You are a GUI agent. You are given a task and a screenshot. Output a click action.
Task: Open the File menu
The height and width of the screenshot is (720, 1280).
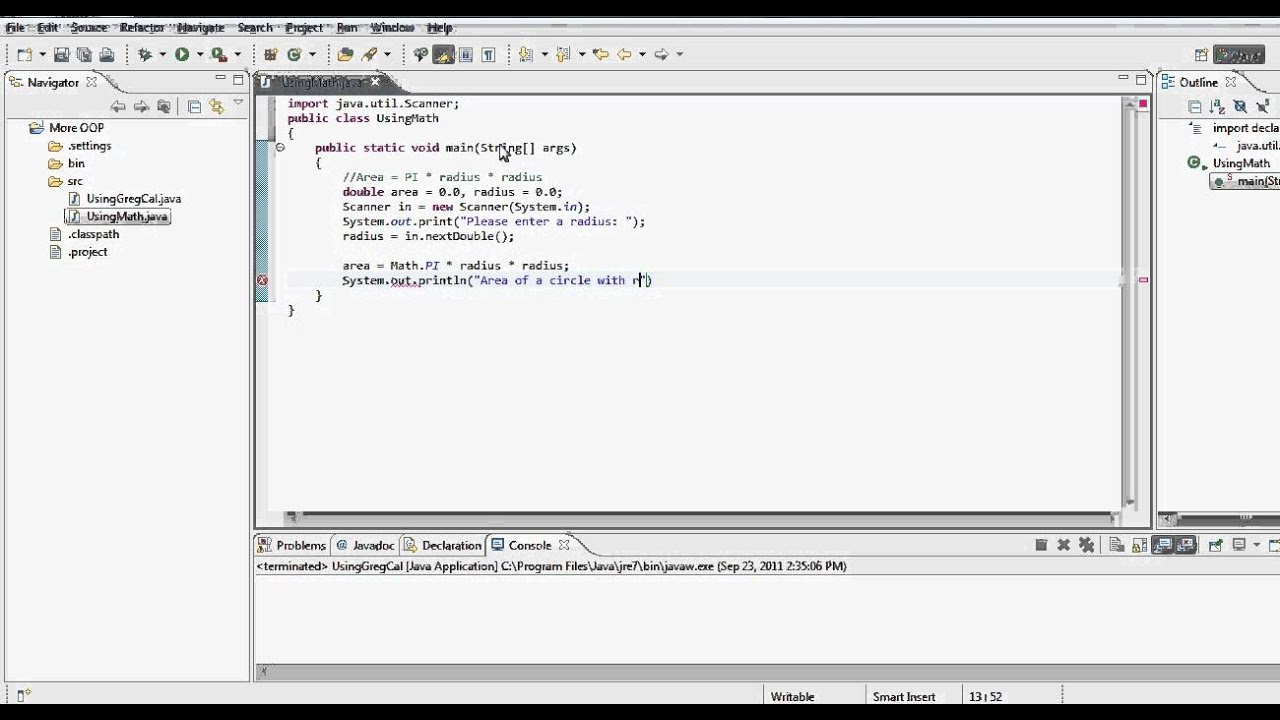click(x=15, y=28)
